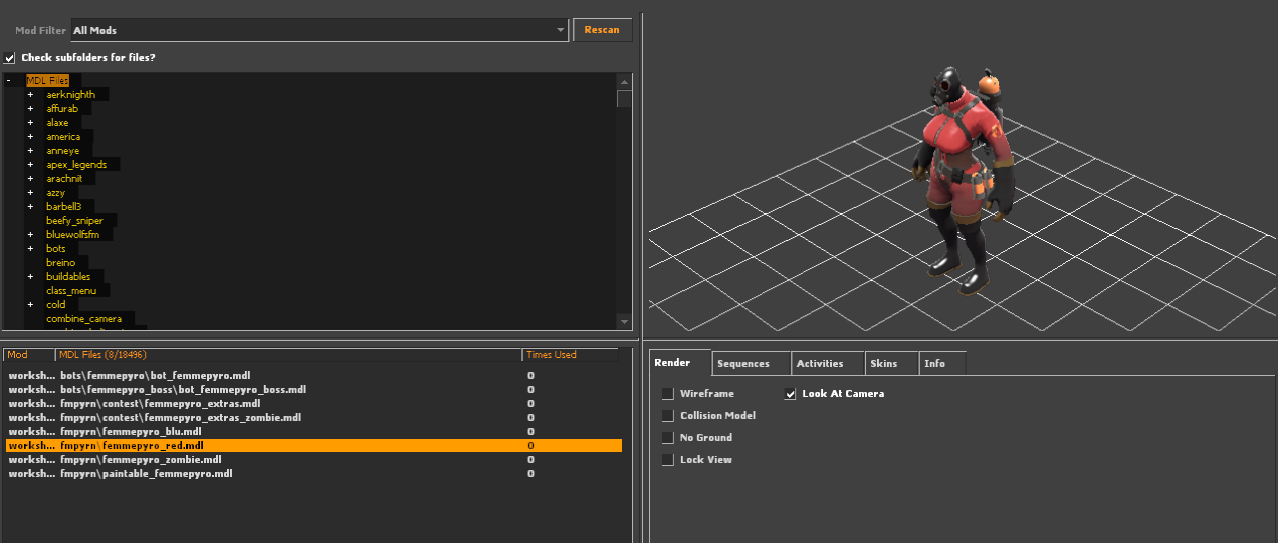Screen dimensions: 1278x543
Task: Open the Info tab
Action: (942, 364)
